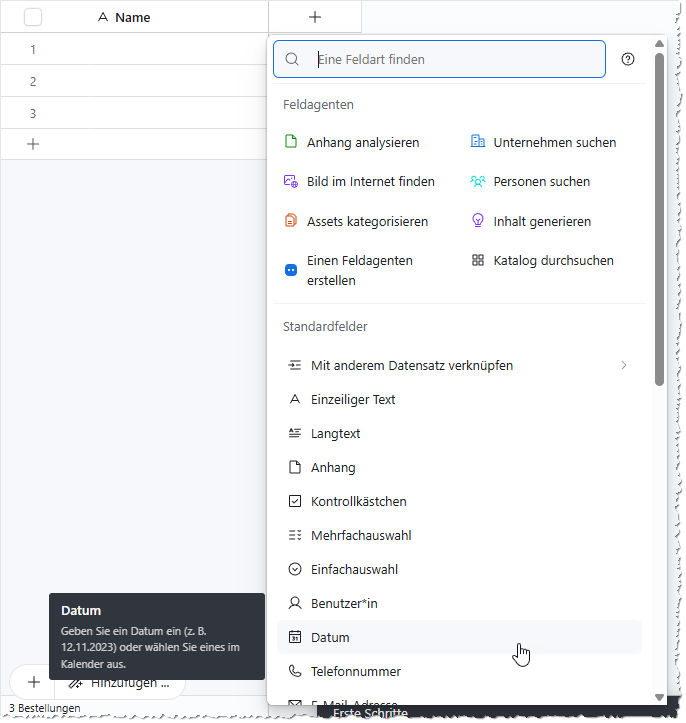
Task: Click the field list vertical scrollbar
Action: 659,220
